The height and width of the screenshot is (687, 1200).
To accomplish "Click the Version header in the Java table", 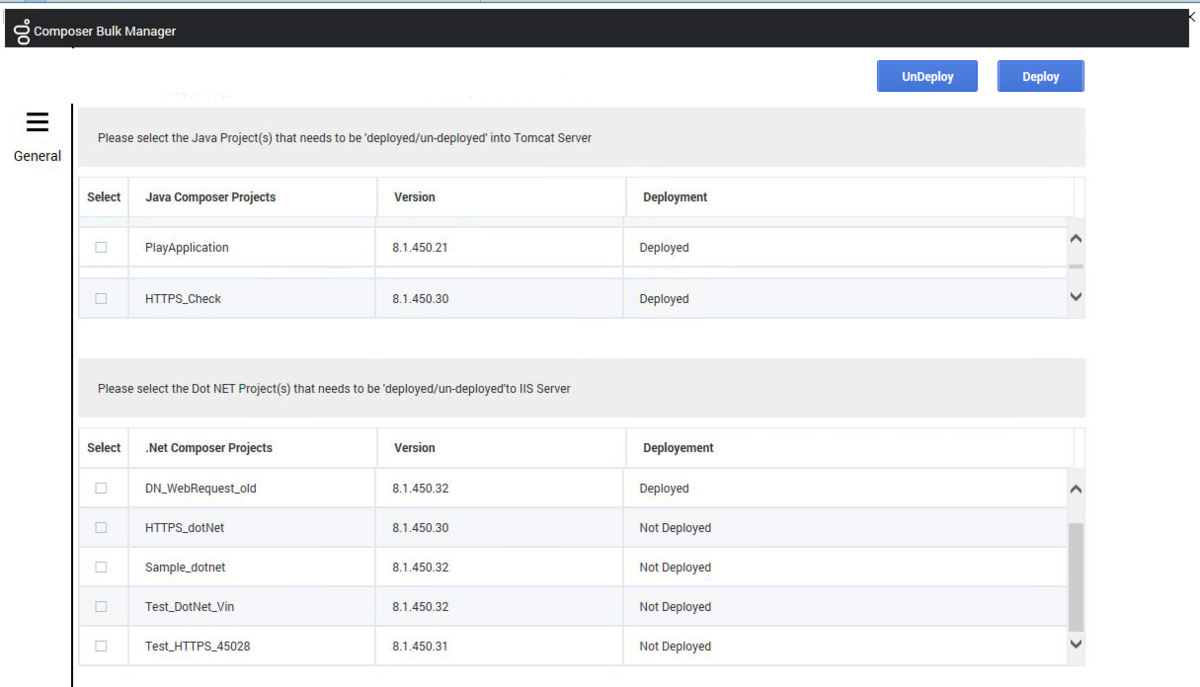I will 414,197.
